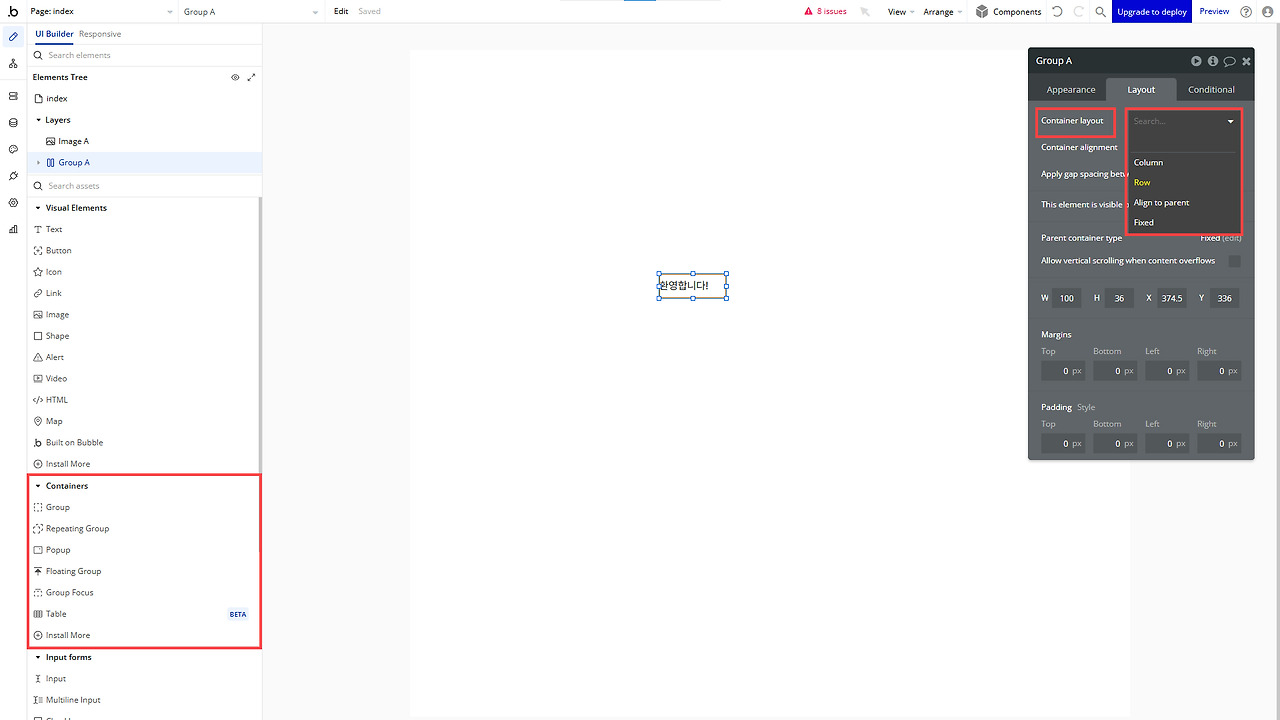Click the width W value field
The height and width of the screenshot is (720, 1280).
[x=1066, y=298]
